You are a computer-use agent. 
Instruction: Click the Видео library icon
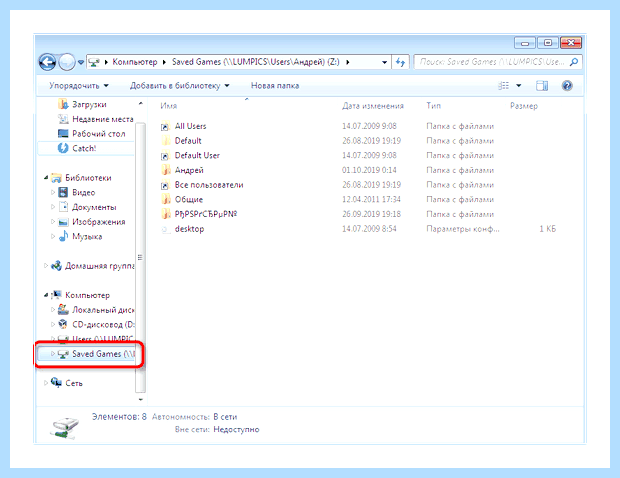[x=63, y=192]
